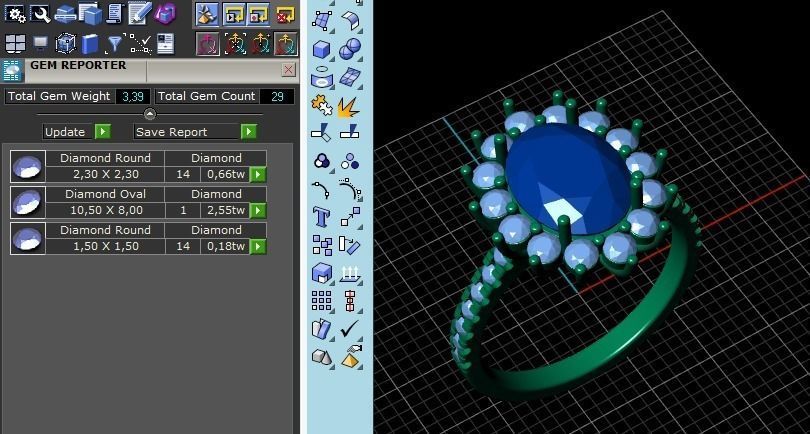
Task: Click the purple cube render icon
Action: 165,14
